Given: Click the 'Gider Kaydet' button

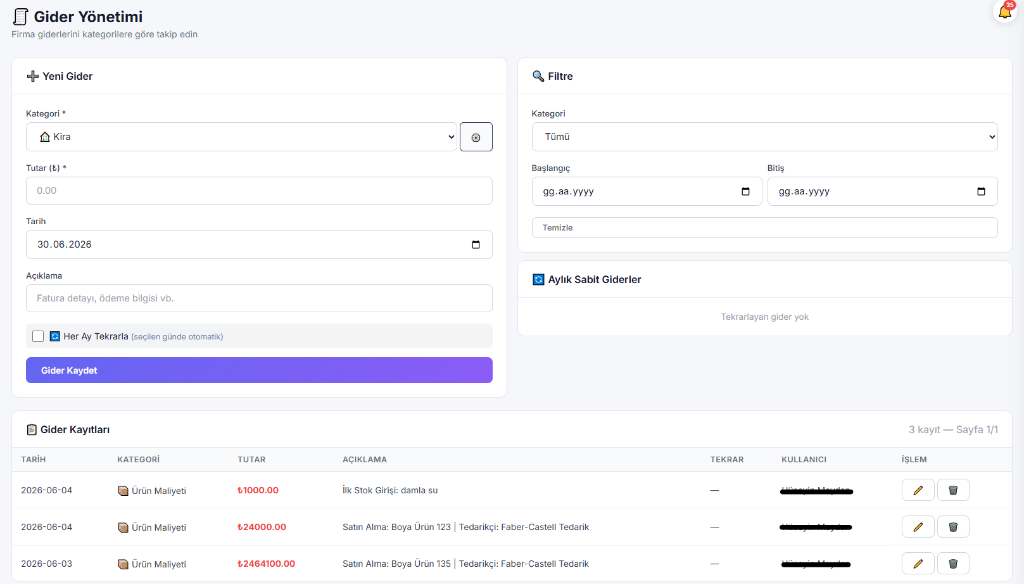Looking at the screenshot, I should point(259,370).
